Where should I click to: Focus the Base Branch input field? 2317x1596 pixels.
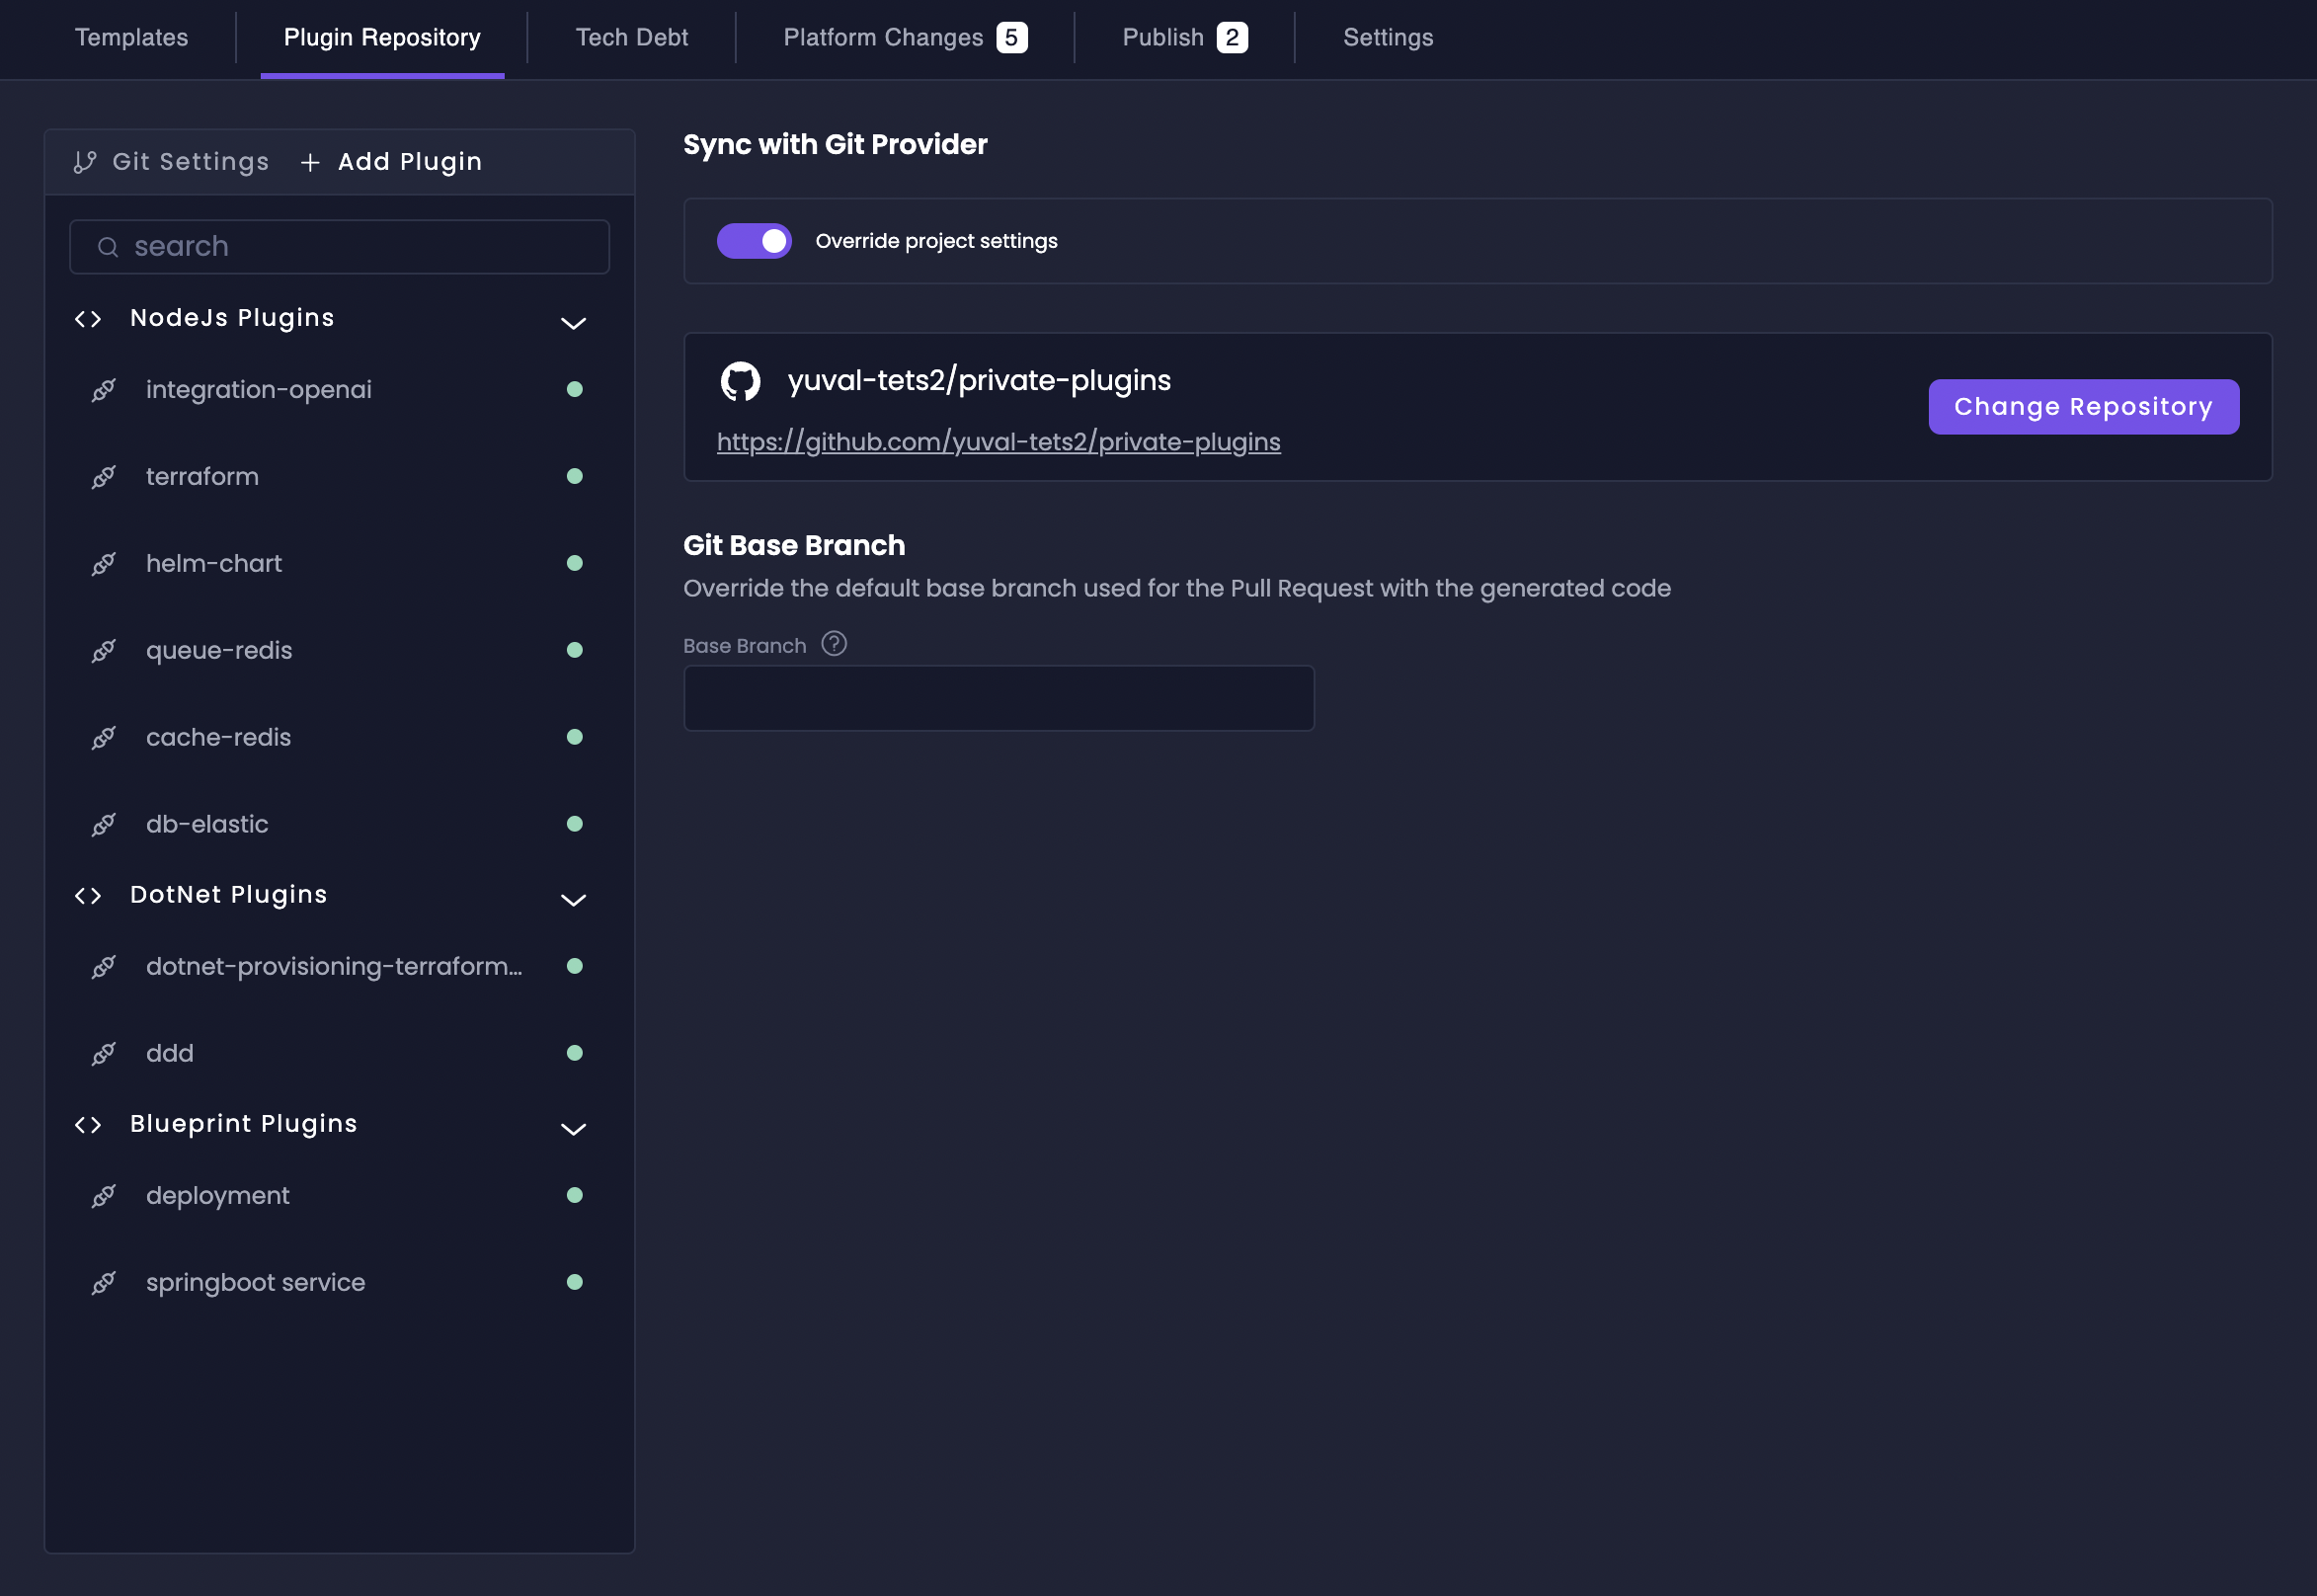coord(998,698)
